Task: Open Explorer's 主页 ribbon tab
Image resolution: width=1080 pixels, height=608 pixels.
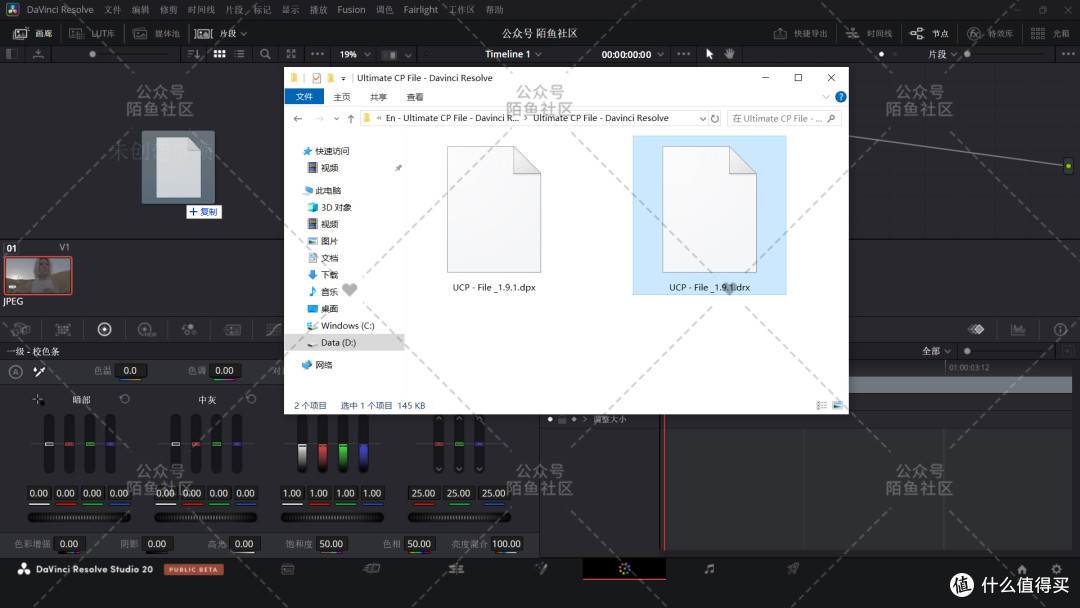Action: 342,97
